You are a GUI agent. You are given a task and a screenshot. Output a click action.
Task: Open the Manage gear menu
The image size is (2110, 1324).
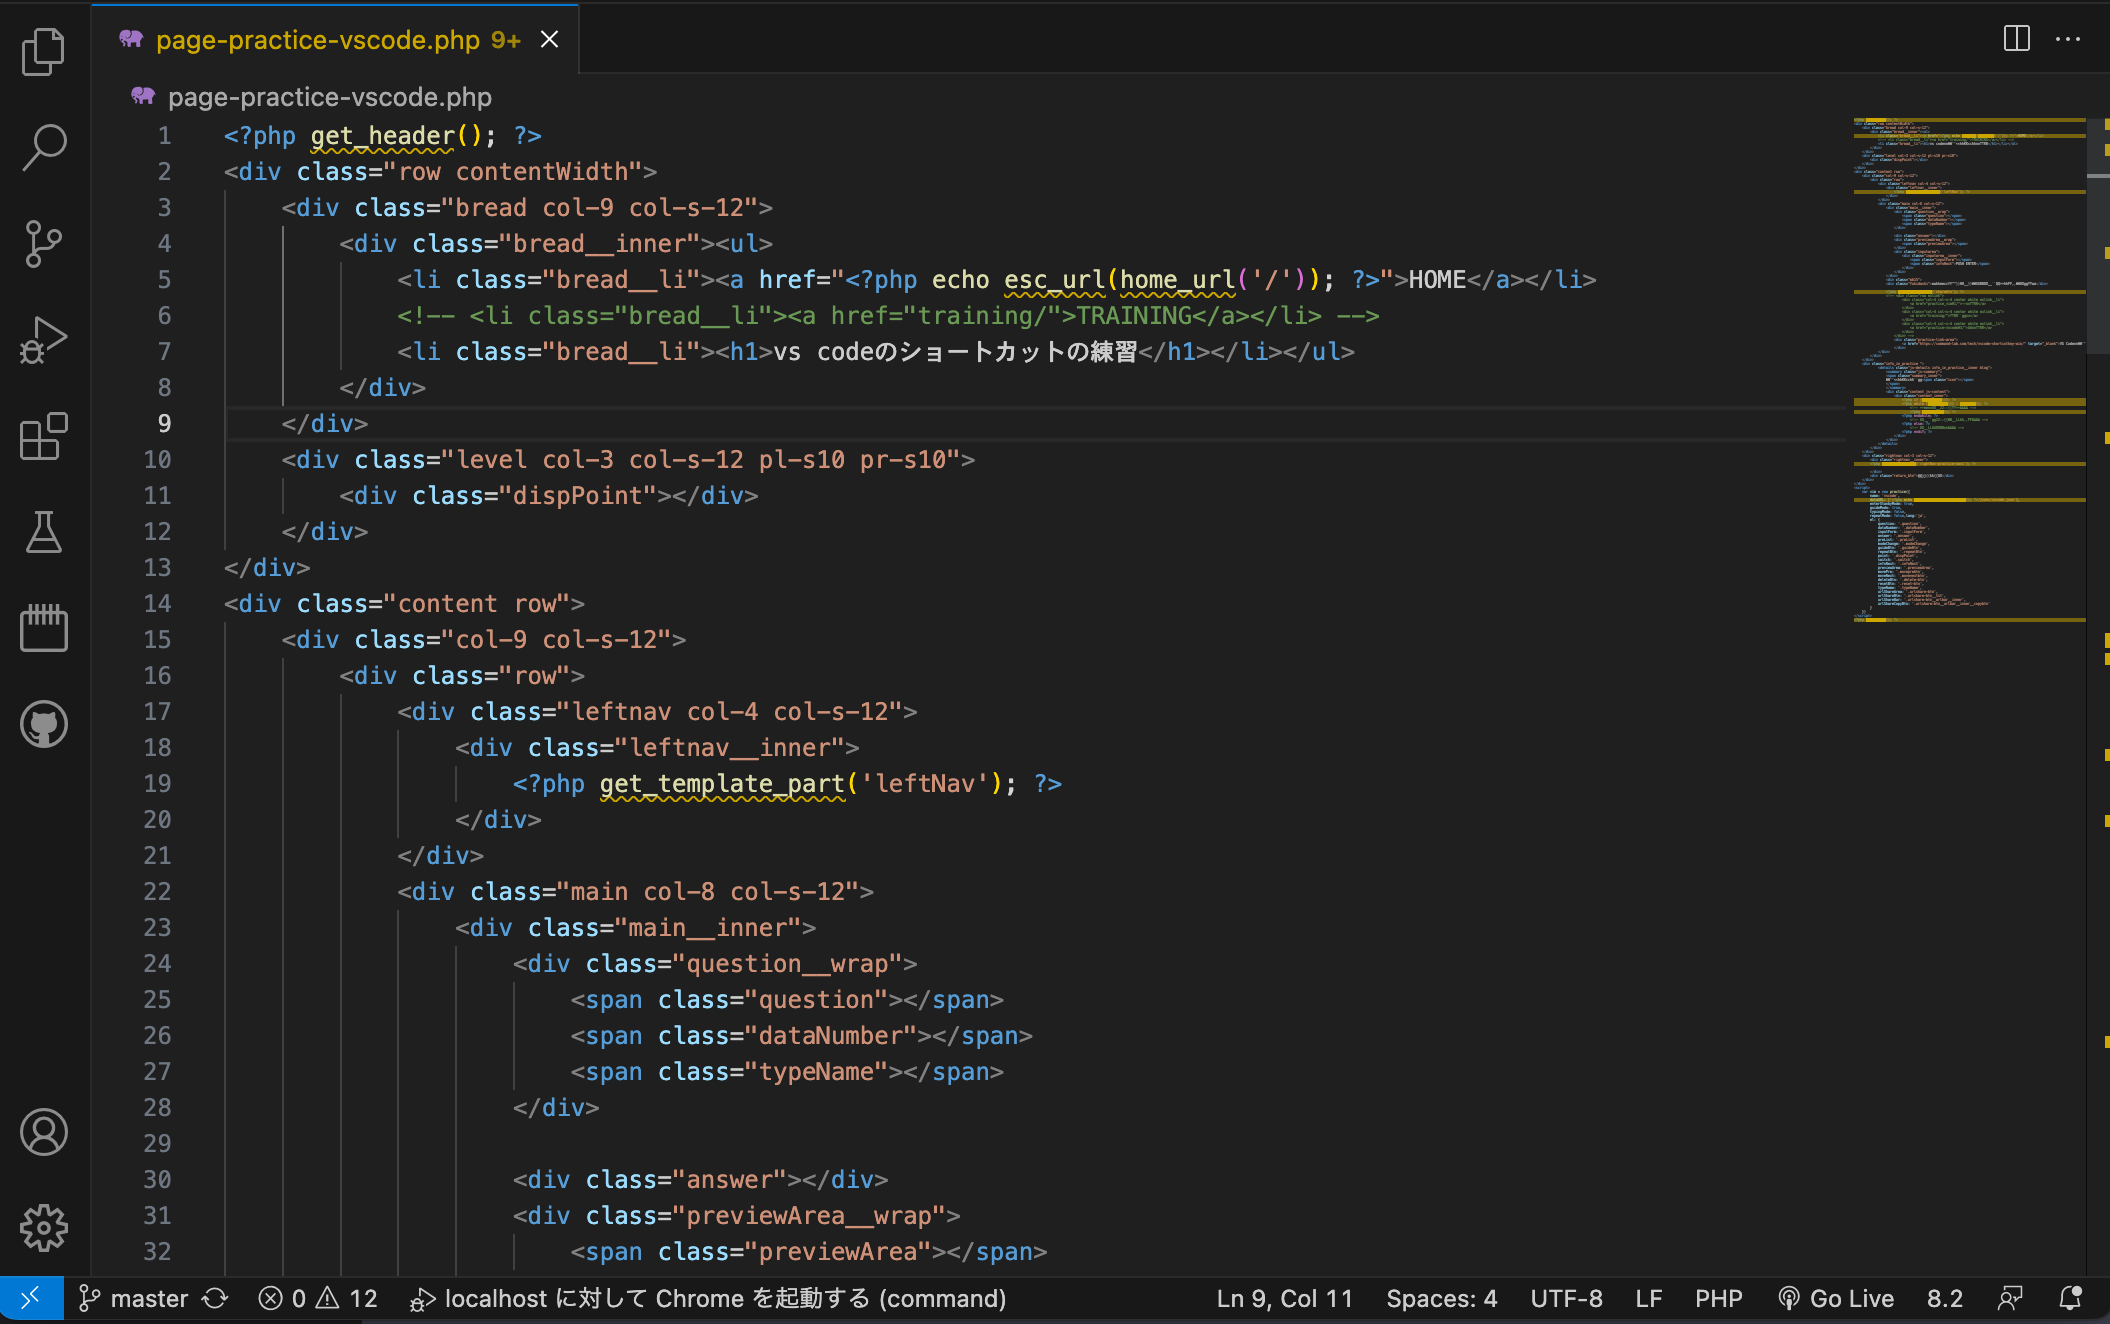pos(44,1228)
